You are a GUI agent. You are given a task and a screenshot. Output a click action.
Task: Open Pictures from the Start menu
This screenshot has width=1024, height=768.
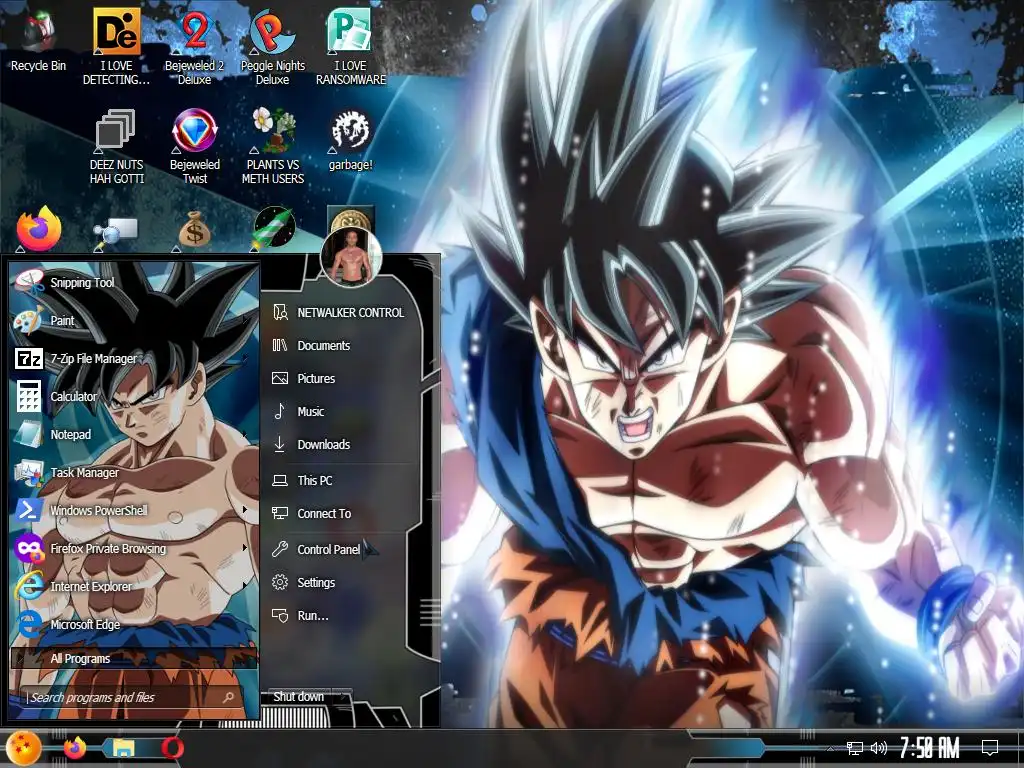(x=341, y=378)
